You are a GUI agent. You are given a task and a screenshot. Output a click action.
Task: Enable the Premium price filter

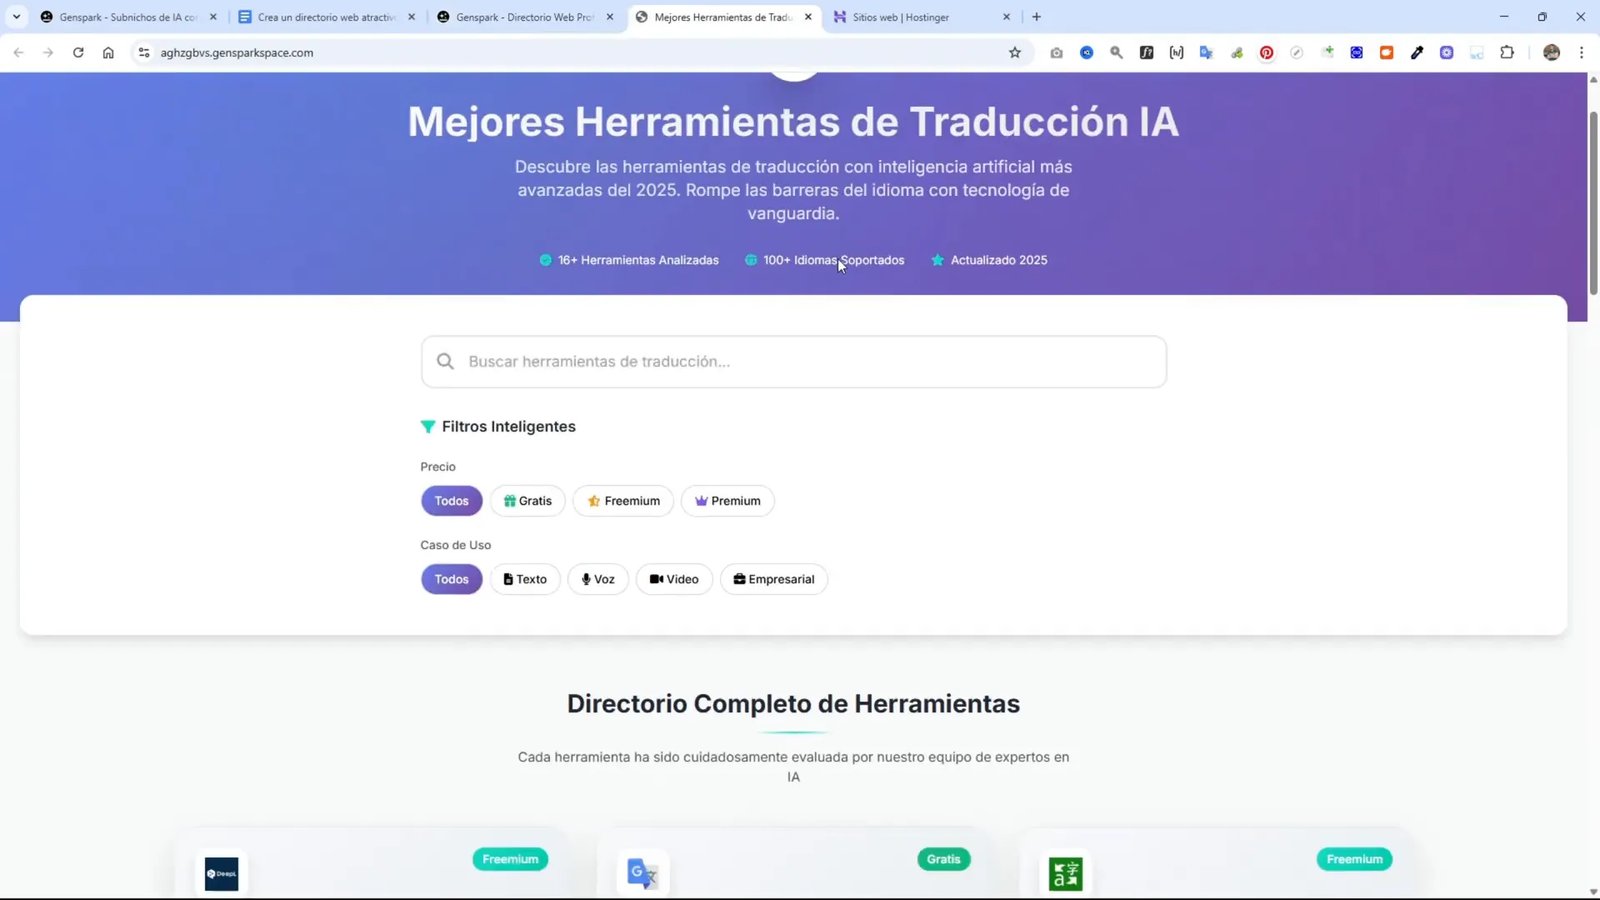(x=728, y=500)
